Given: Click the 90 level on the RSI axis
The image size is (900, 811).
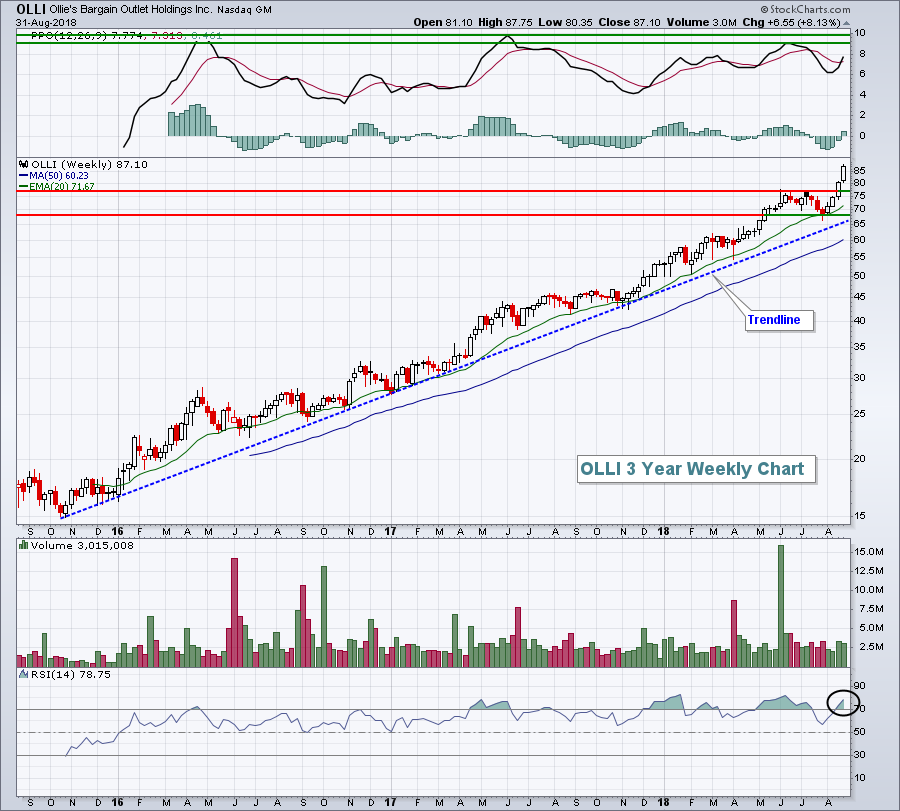Looking at the screenshot, I should [859, 686].
